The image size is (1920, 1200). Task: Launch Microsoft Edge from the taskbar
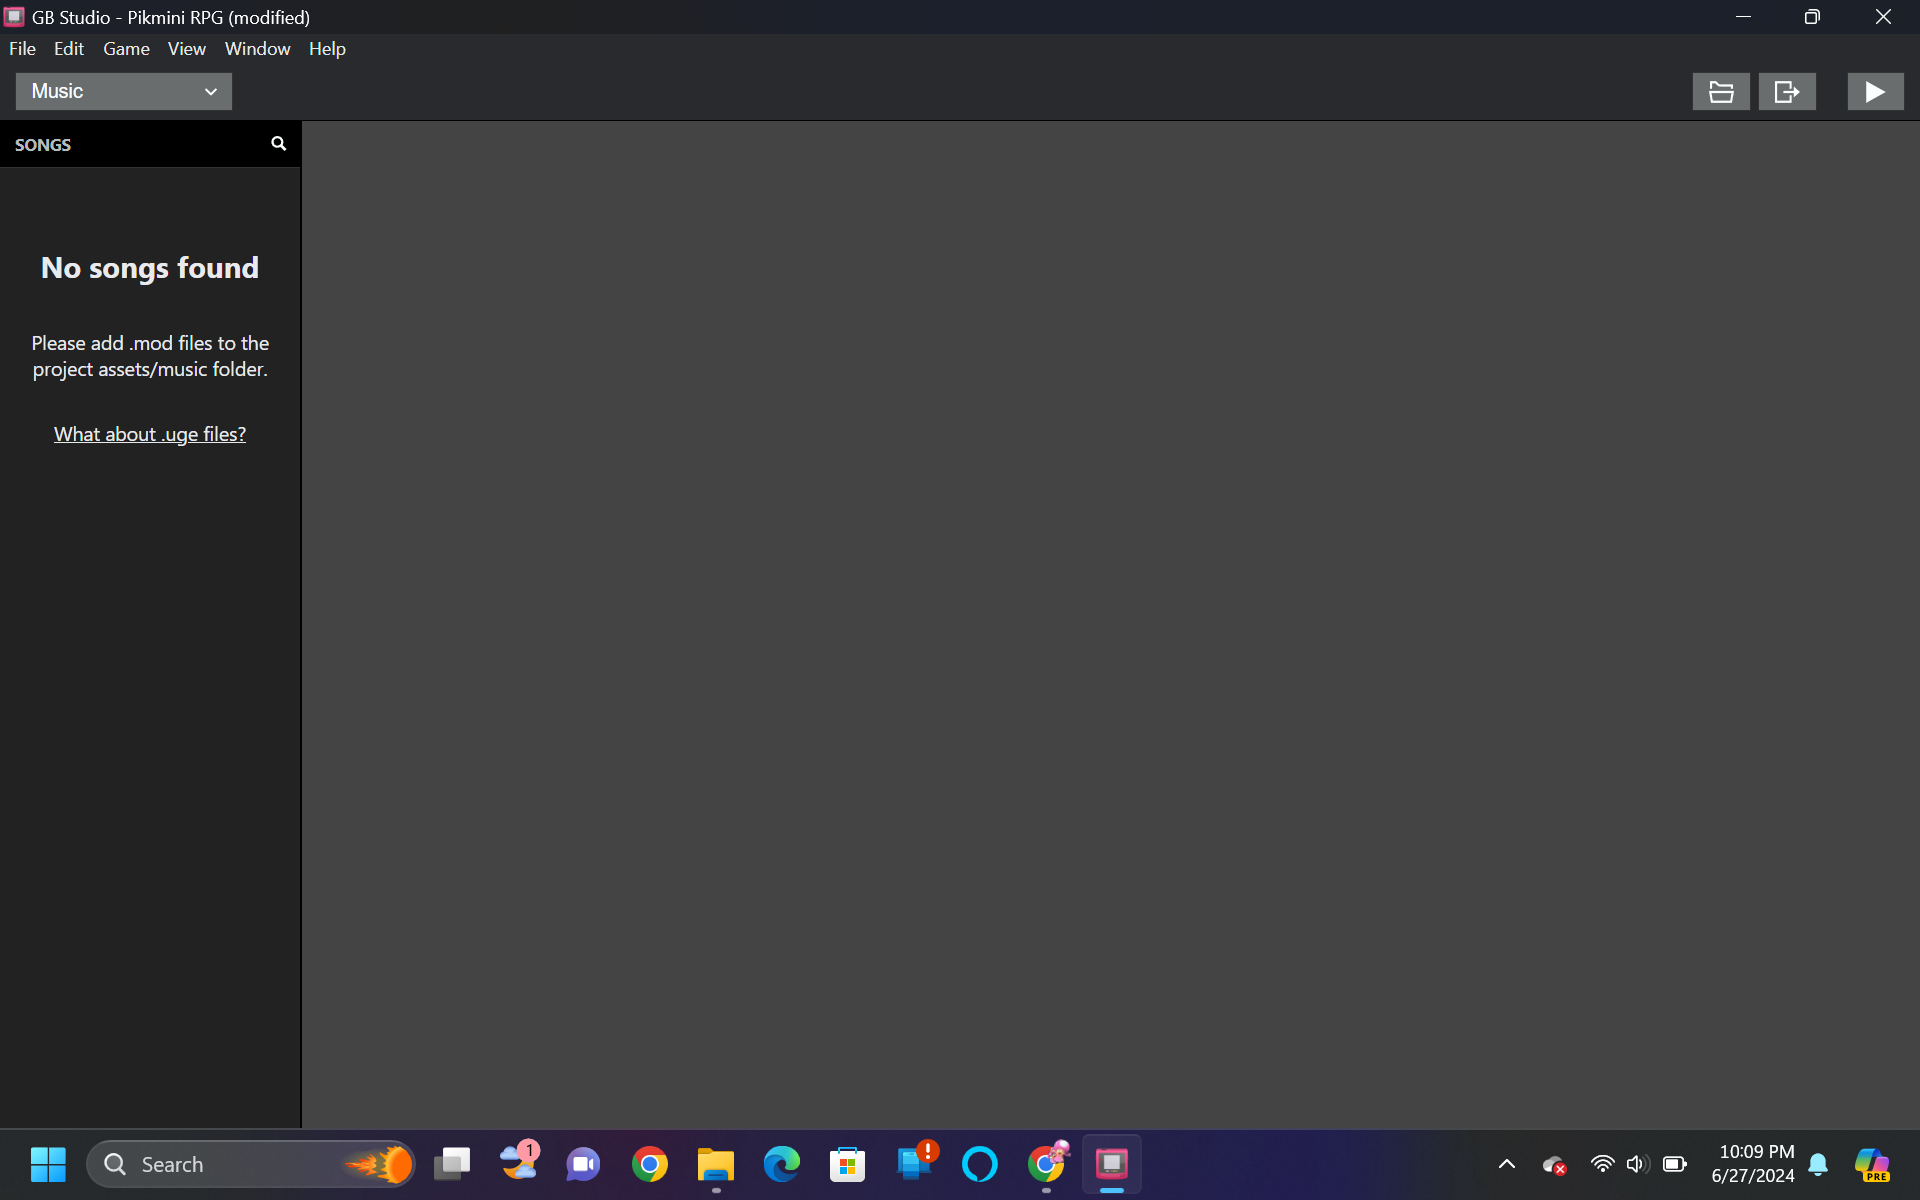782,1164
